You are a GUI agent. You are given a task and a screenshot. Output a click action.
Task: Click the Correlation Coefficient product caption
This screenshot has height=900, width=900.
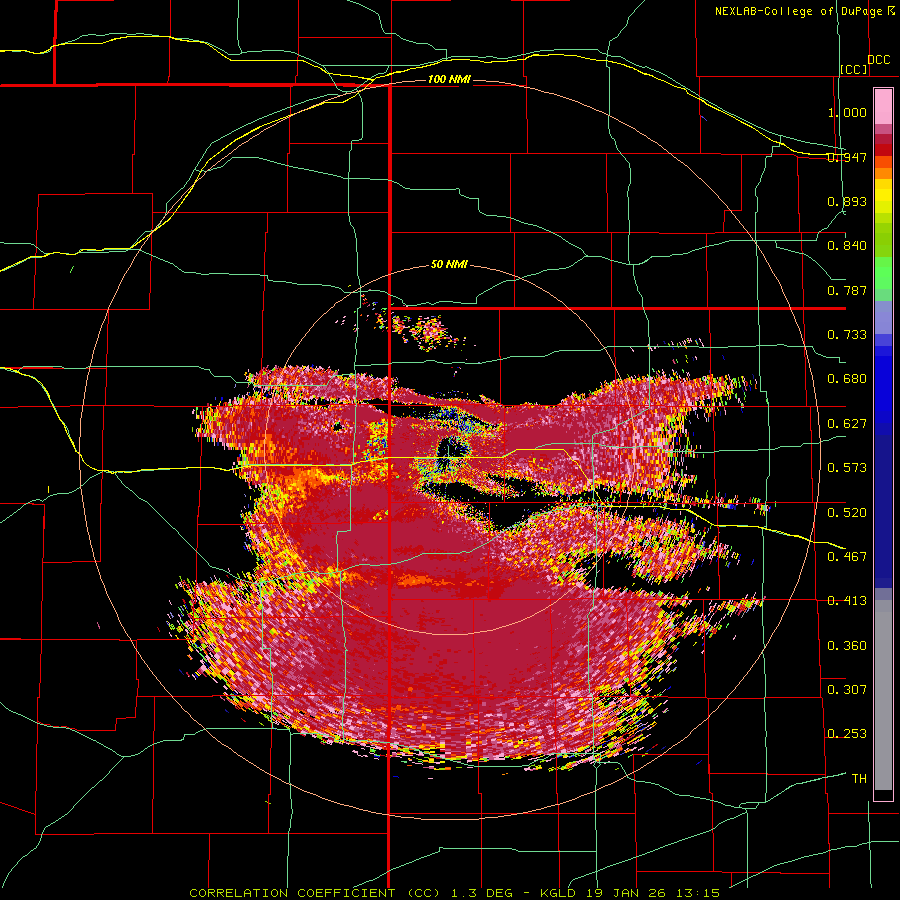[x=455, y=893]
